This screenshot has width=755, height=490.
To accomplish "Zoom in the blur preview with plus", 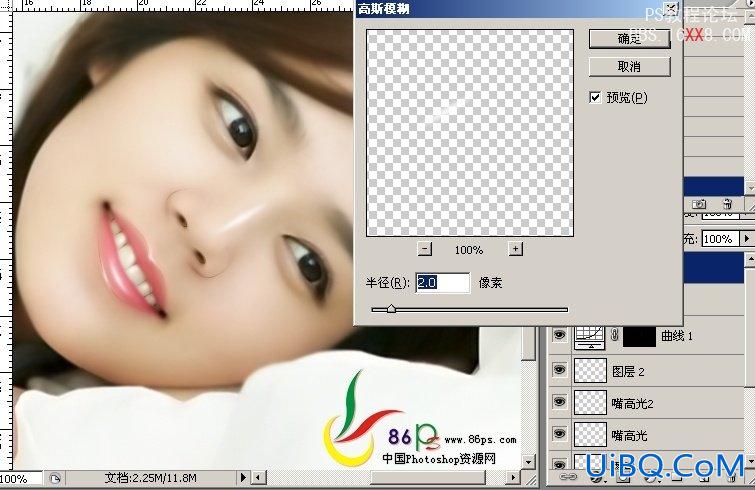I will pyautogui.click(x=515, y=249).
